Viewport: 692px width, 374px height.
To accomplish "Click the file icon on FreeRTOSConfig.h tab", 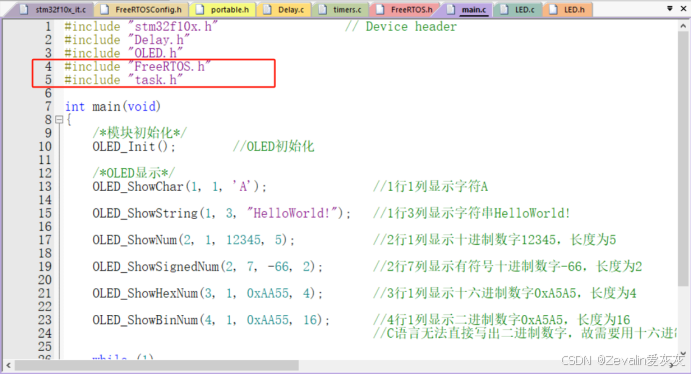I will tap(105, 9).
